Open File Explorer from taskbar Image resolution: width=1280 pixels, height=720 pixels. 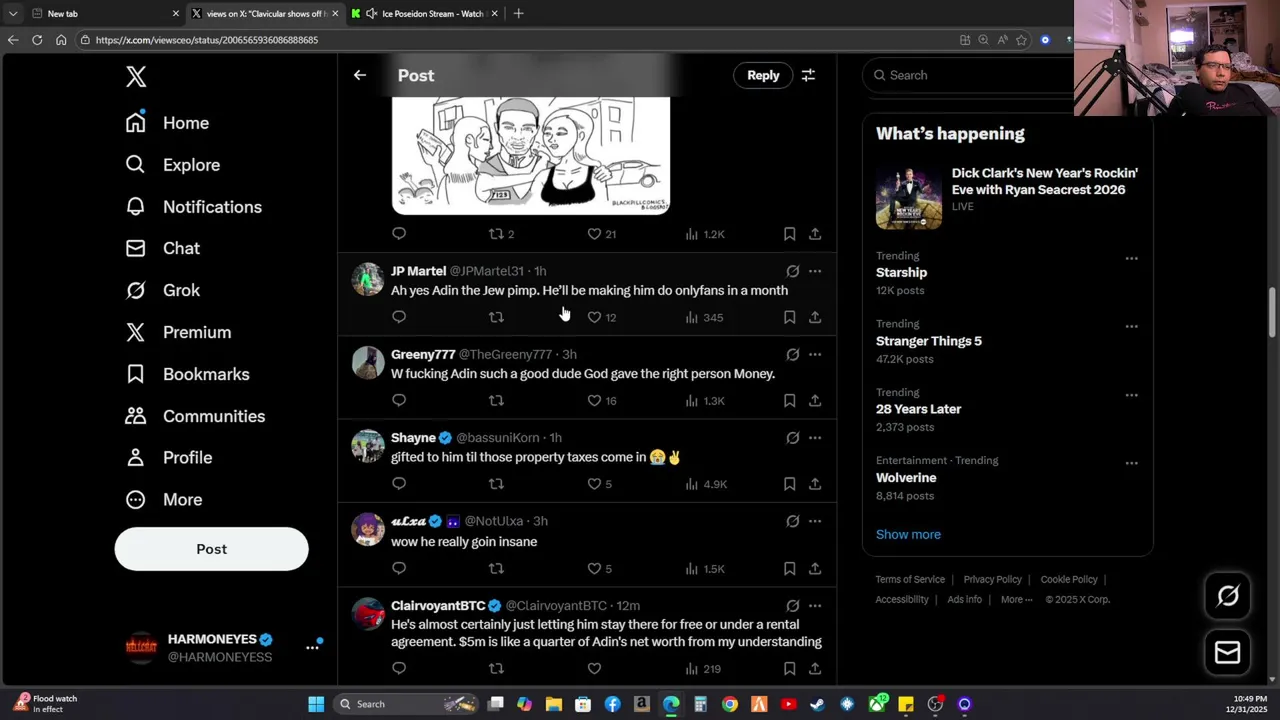coord(554,704)
